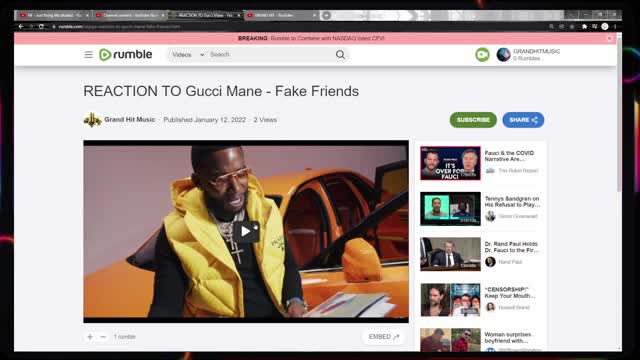Viewport: 640px width, 360px height.
Task: Open the Share button
Action: (523, 120)
